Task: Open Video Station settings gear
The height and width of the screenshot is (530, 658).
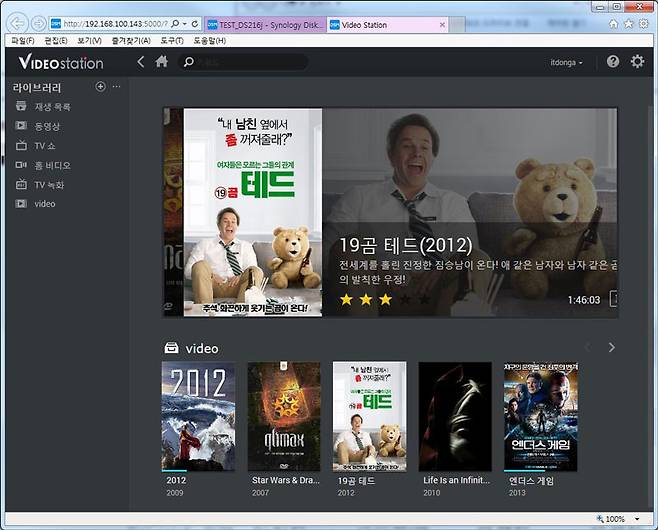Action: click(637, 62)
